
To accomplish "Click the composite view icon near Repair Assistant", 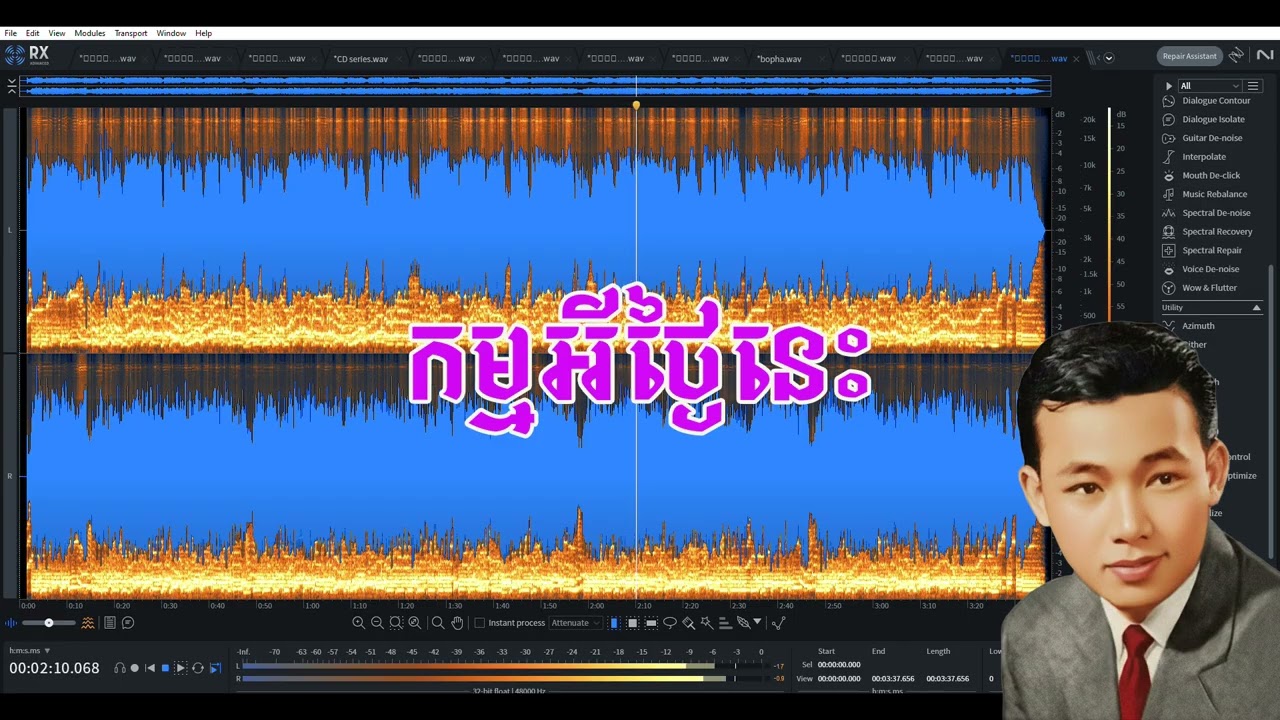I will (1237, 56).
